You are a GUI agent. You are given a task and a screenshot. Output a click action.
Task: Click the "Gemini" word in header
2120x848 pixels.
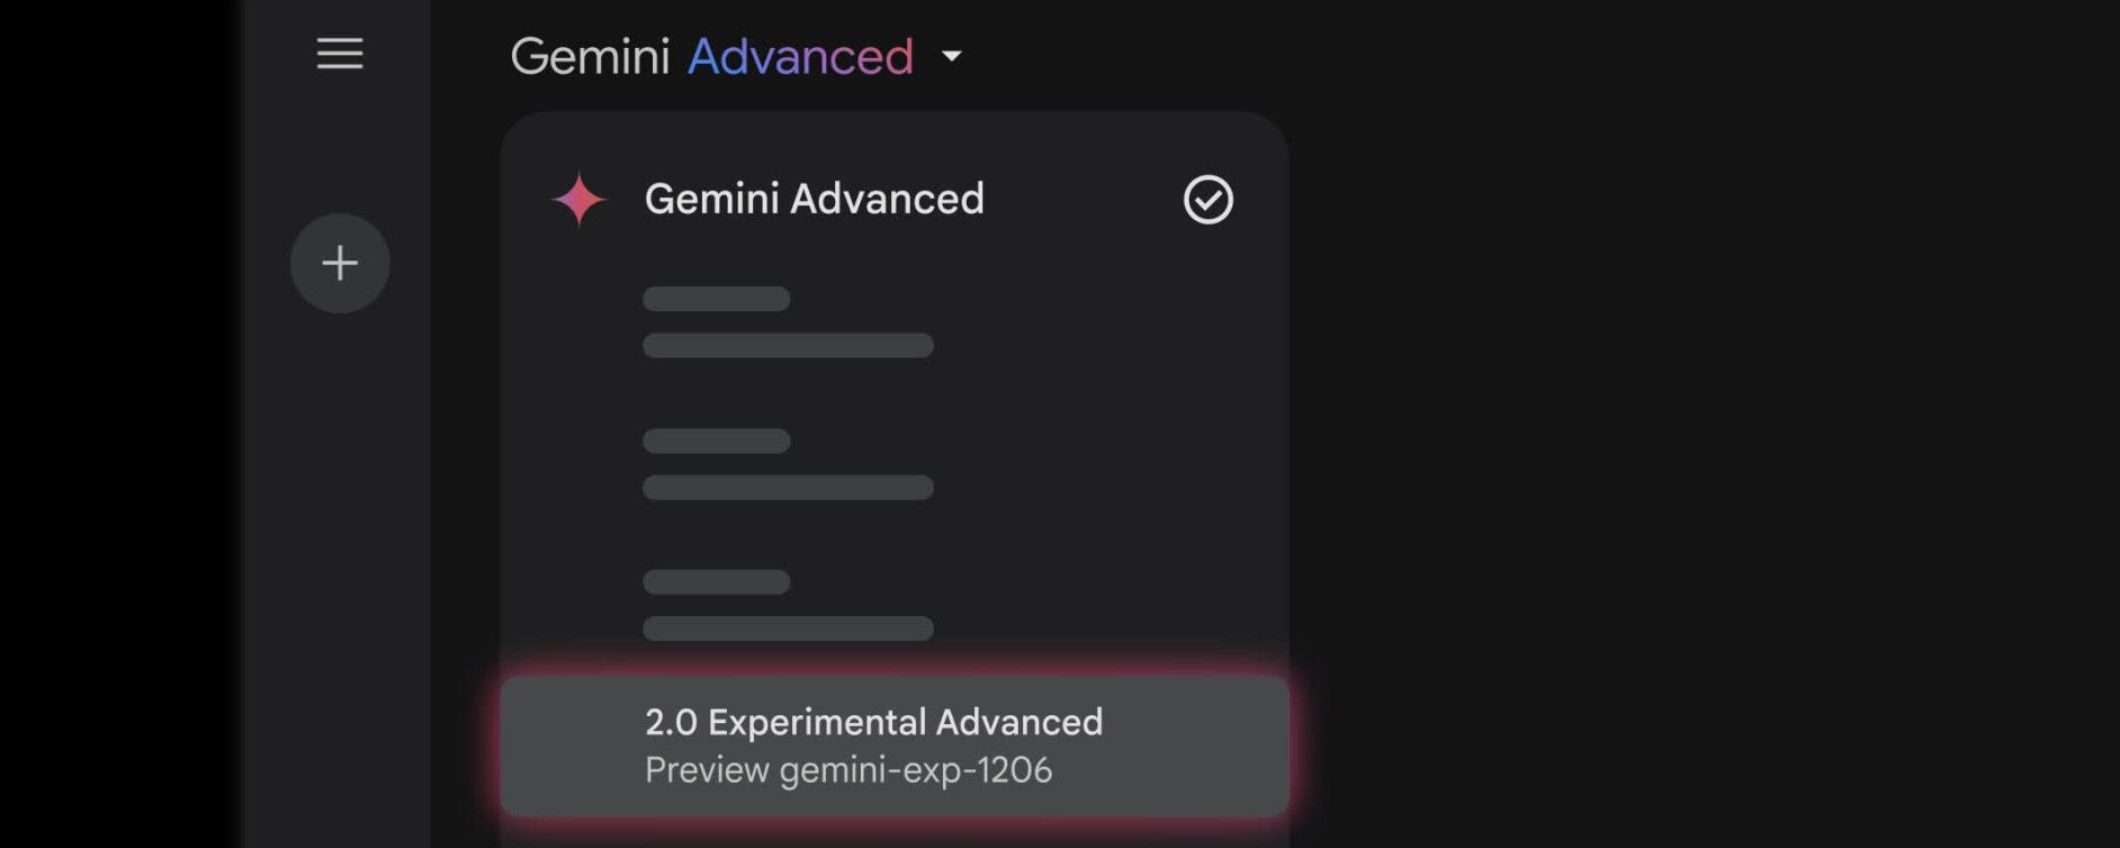pyautogui.click(x=589, y=57)
